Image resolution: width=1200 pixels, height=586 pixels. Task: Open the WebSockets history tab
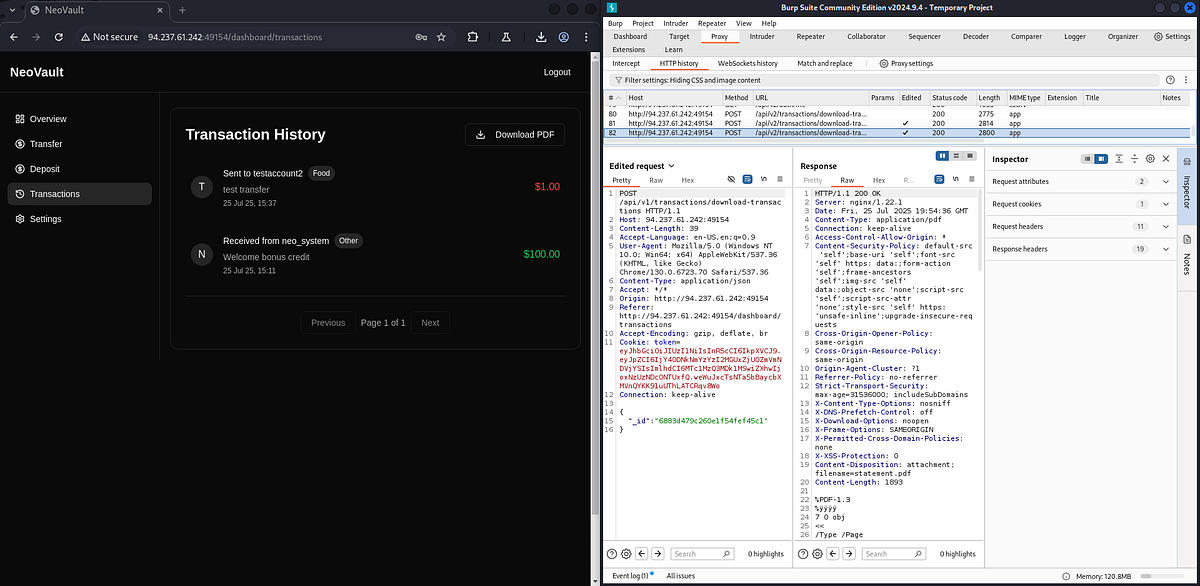coord(748,63)
